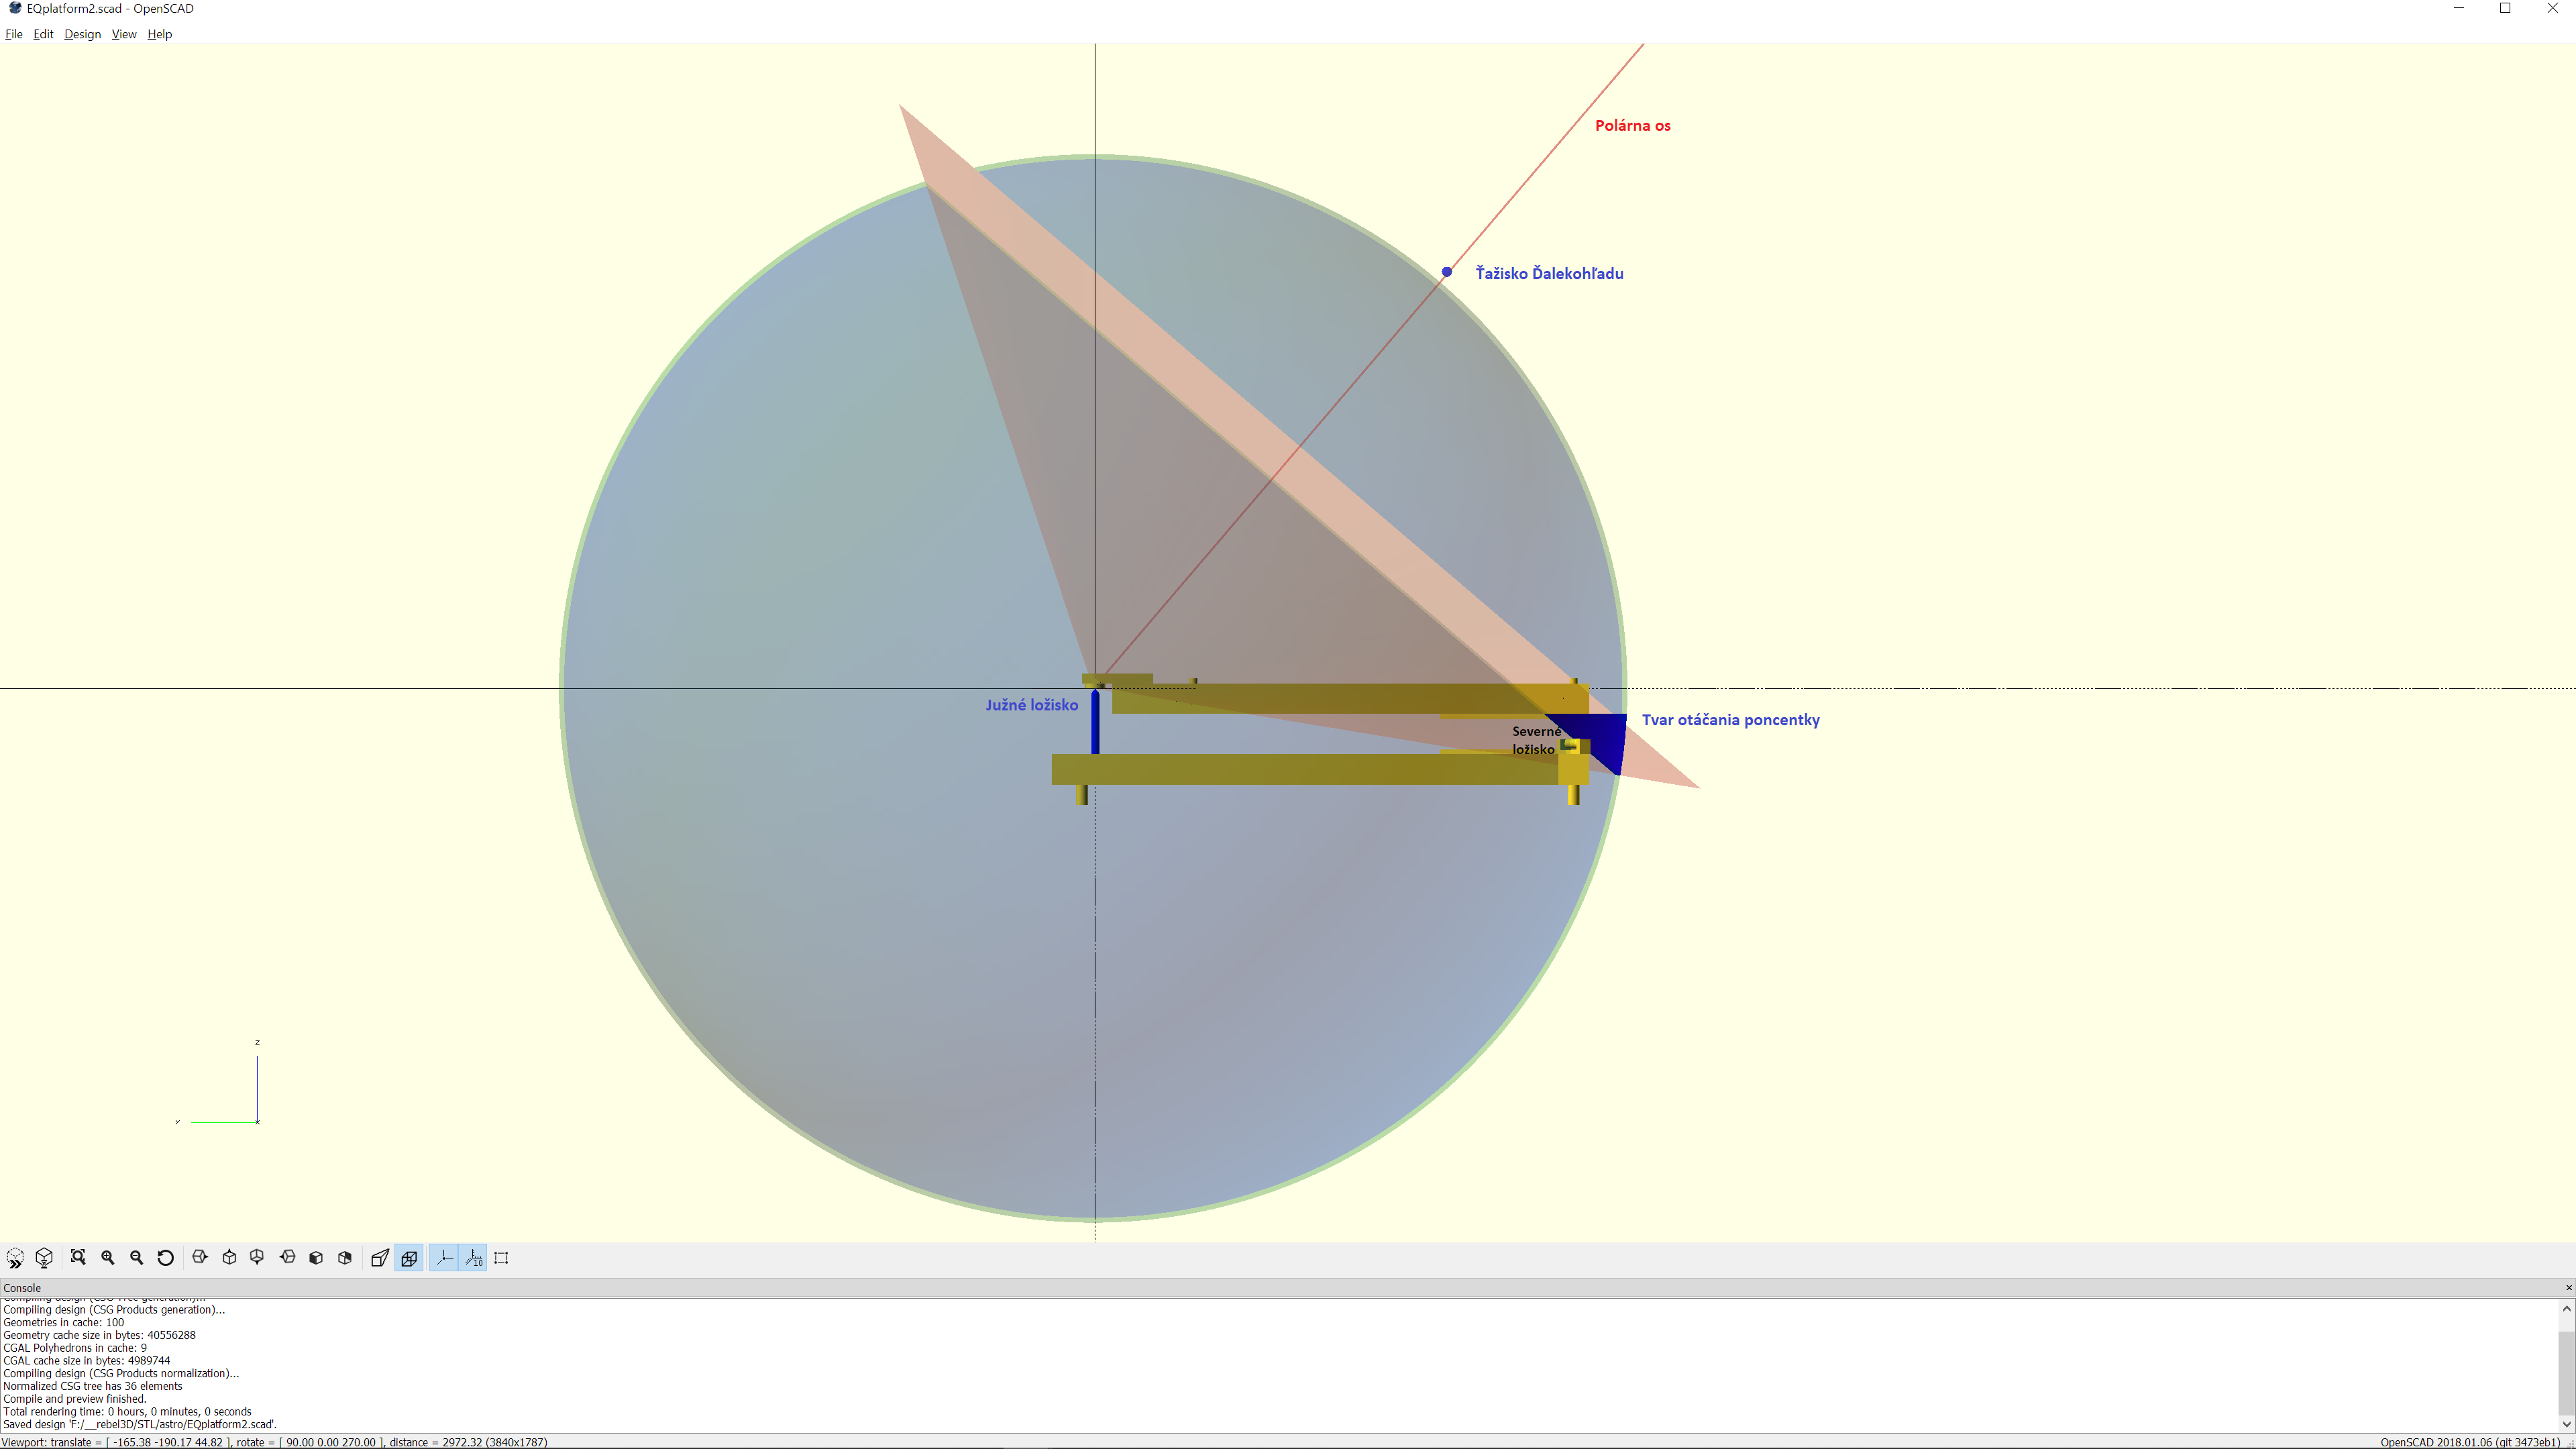Viewport: 2576px width, 1449px height.
Task: Click the console scrollbar thumb
Action: [x=2567, y=1372]
